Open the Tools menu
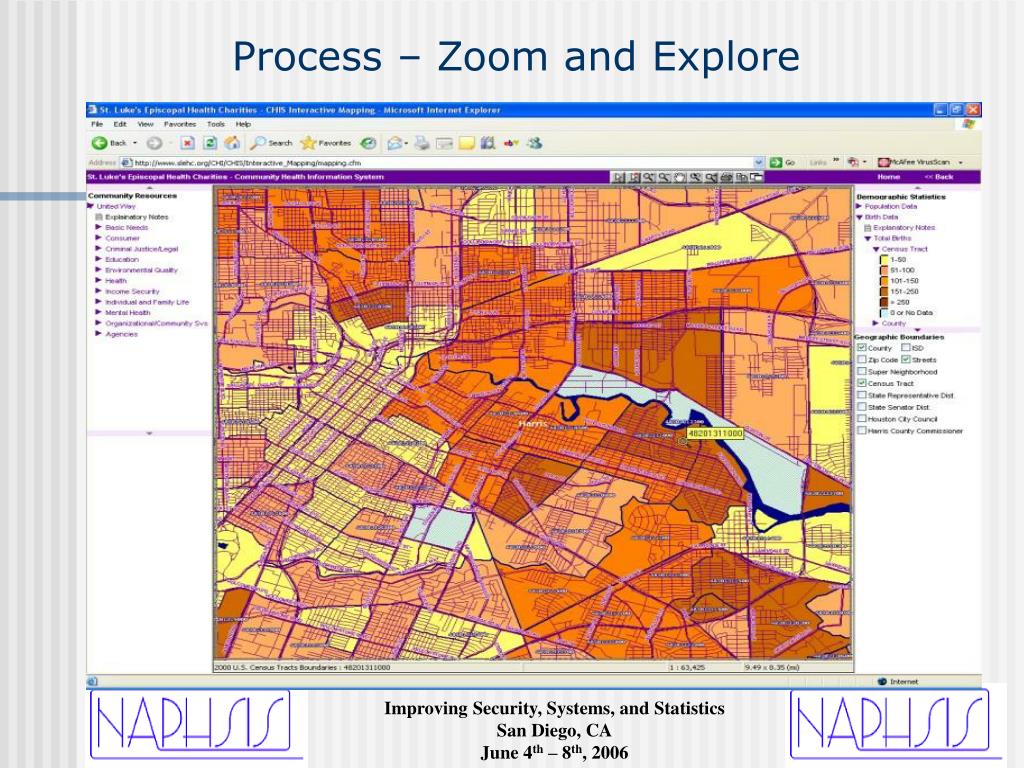Image resolution: width=1024 pixels, height=768 pixels. 216,124
